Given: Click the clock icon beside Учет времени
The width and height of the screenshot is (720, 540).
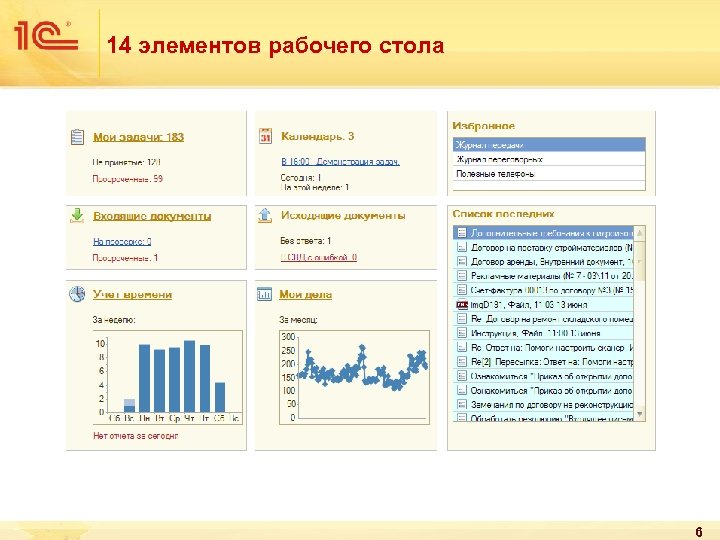Looking at the screenshot, I should pyautogui.click(x=77, y=294).
